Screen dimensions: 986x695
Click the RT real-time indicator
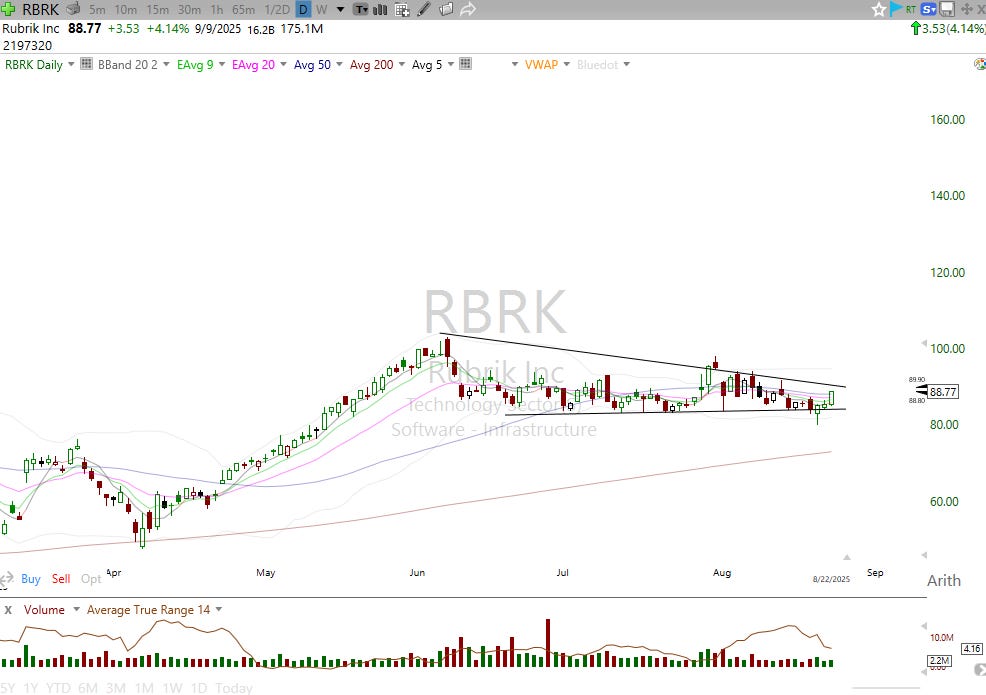coord(911,9)
